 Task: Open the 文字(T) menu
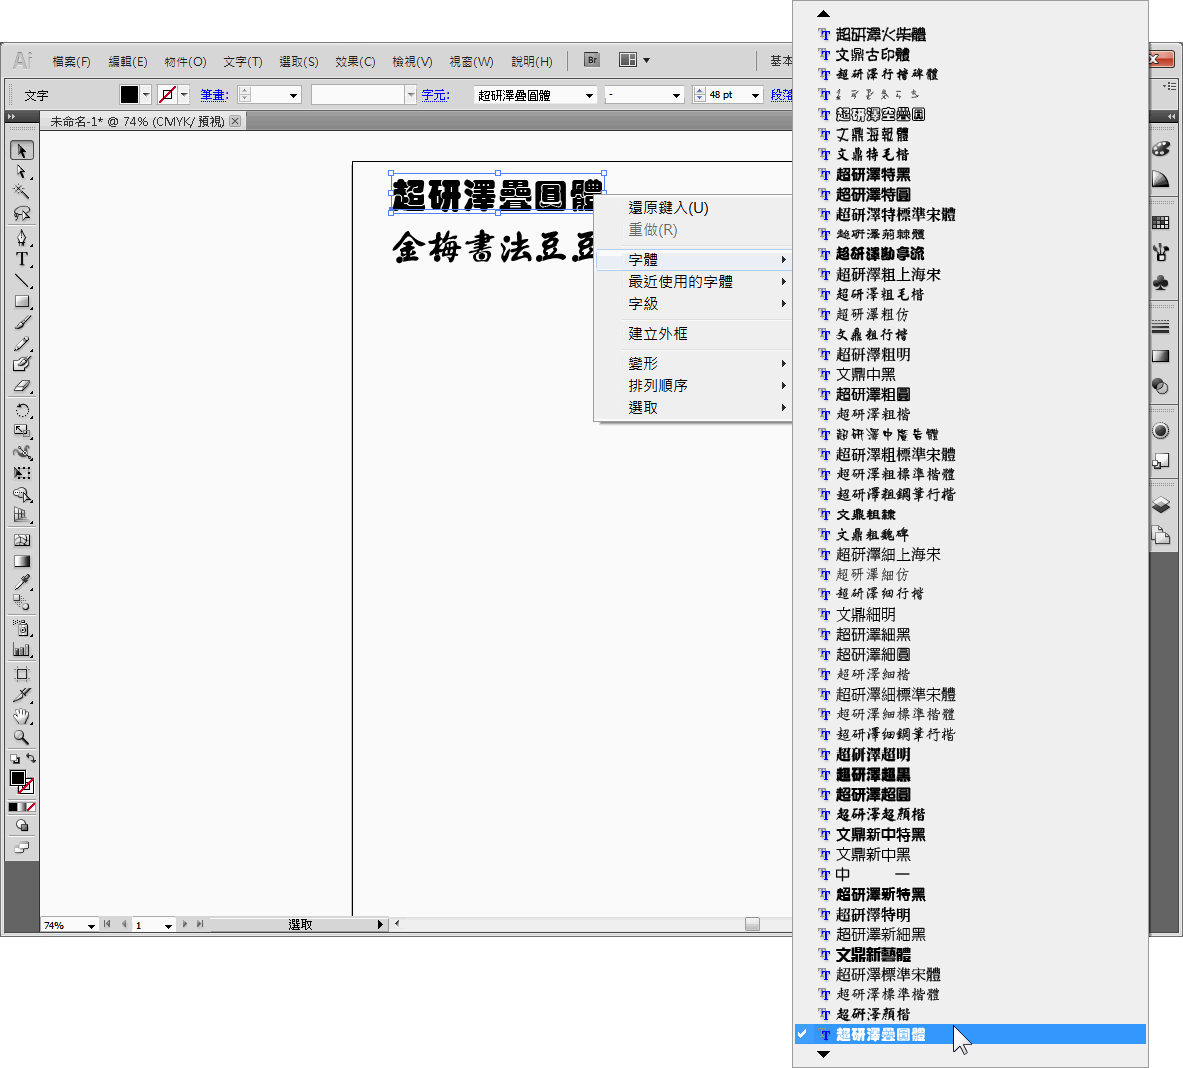[x=242, y=62]
